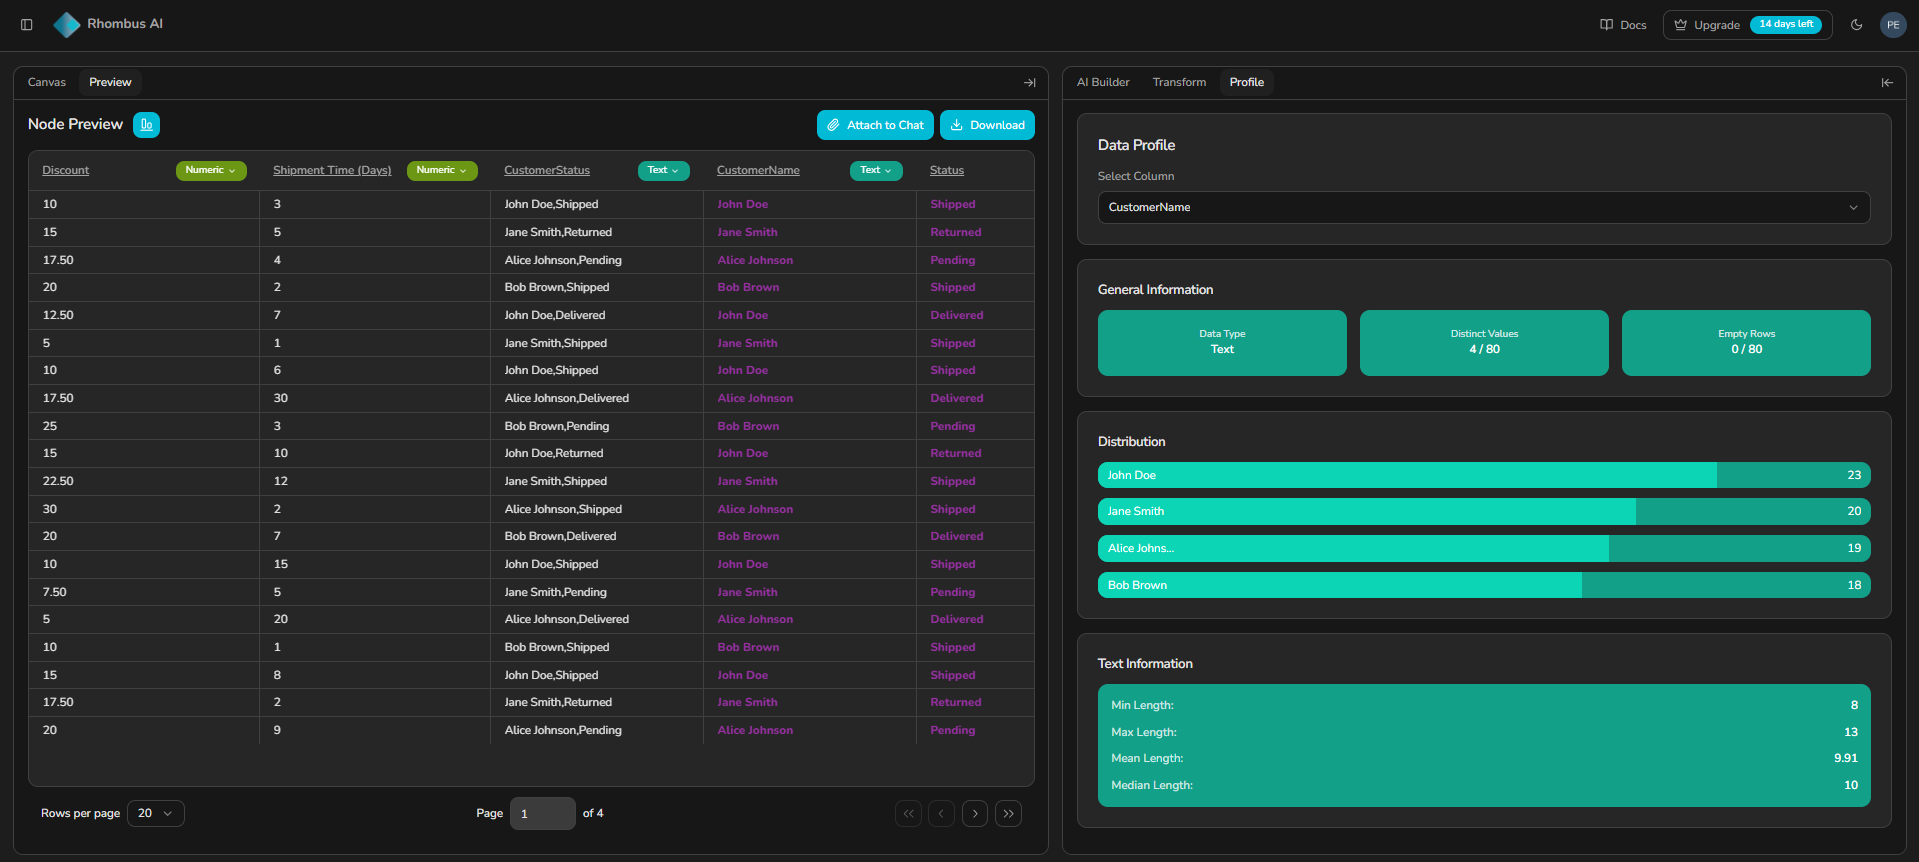
Task: Click the Bob Brown distribution bar
Action: 1484,585
